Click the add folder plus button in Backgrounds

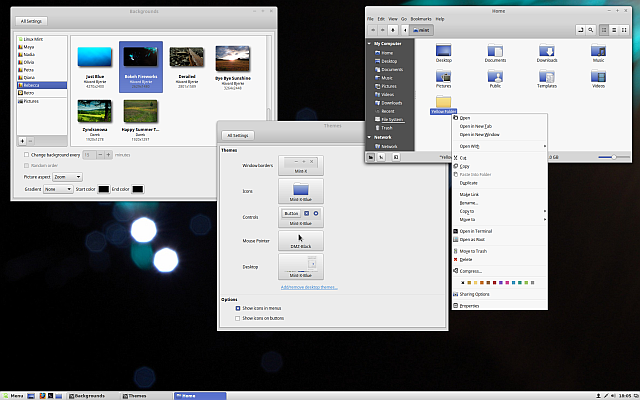tap(22, 141)
